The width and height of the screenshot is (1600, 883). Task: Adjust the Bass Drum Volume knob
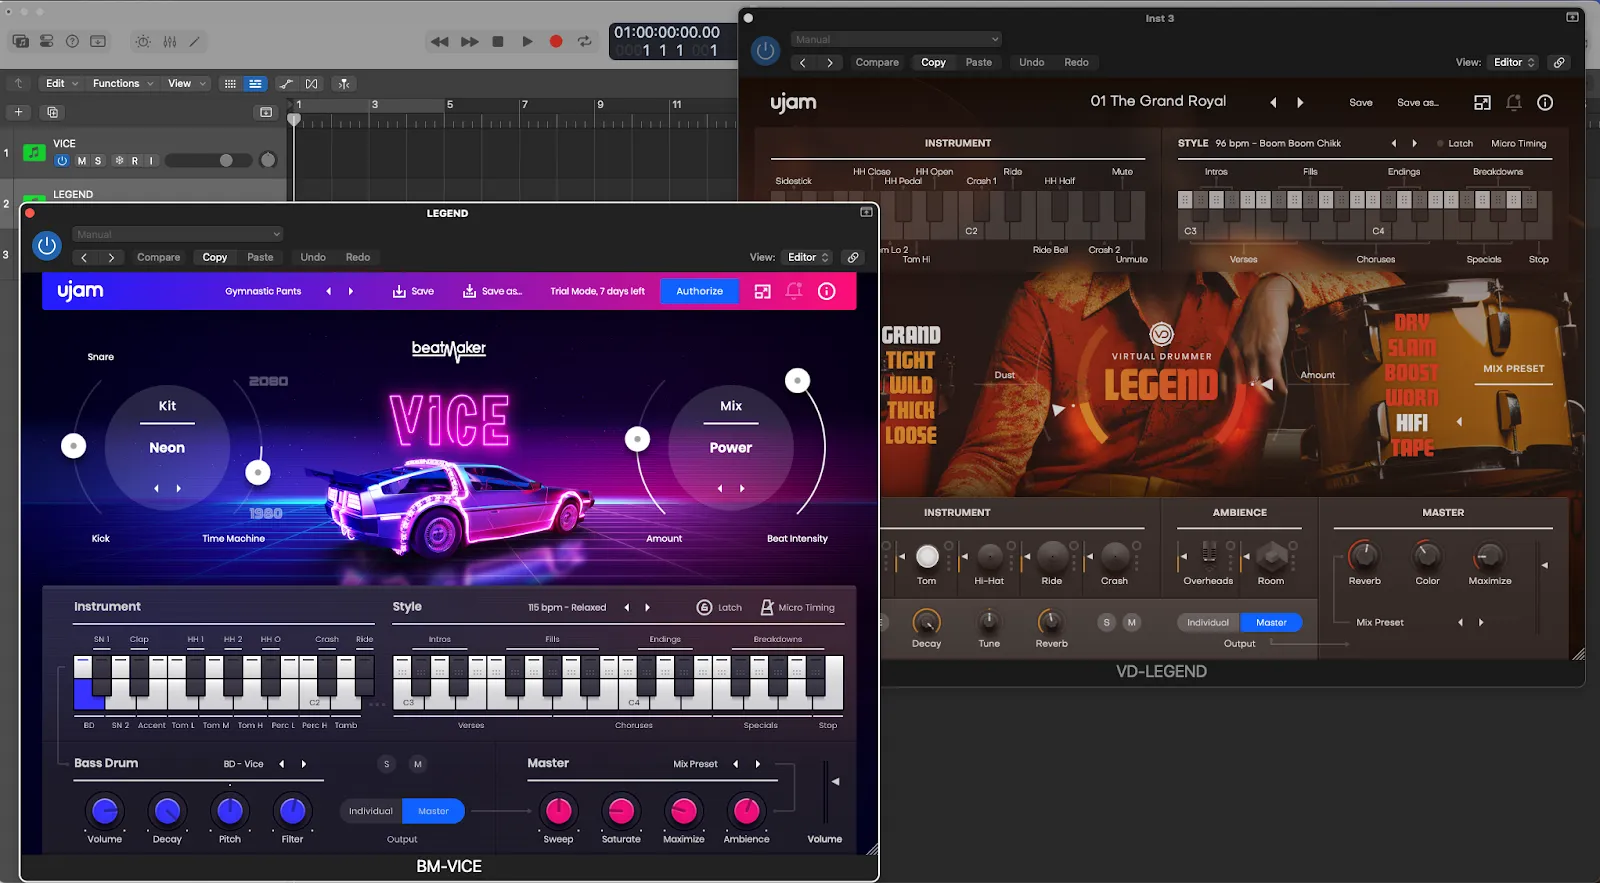[104, 811]
